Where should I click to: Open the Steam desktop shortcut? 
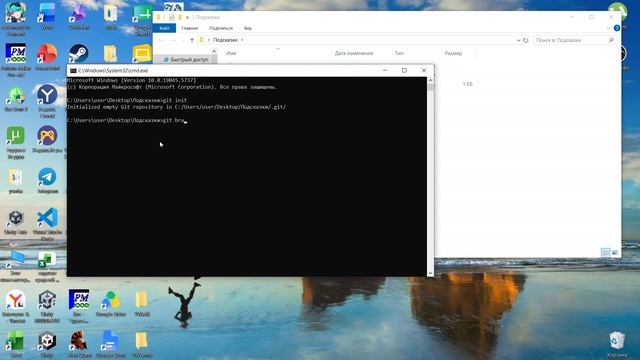point(79,54)
